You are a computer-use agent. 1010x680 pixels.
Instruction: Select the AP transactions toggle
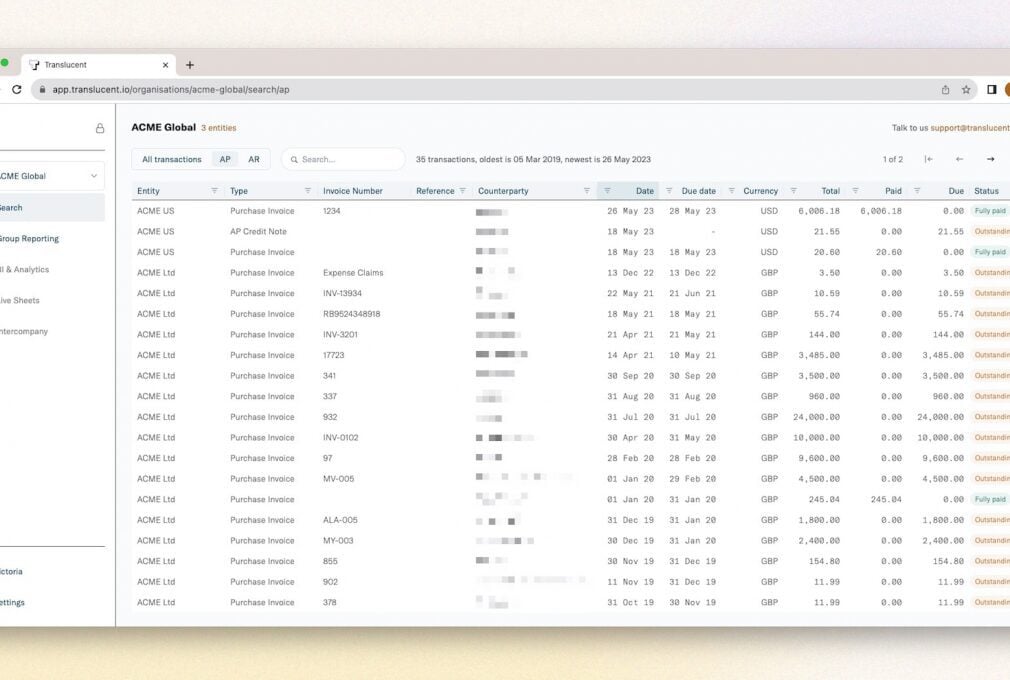pyautogui.click(x=225, y=159)
